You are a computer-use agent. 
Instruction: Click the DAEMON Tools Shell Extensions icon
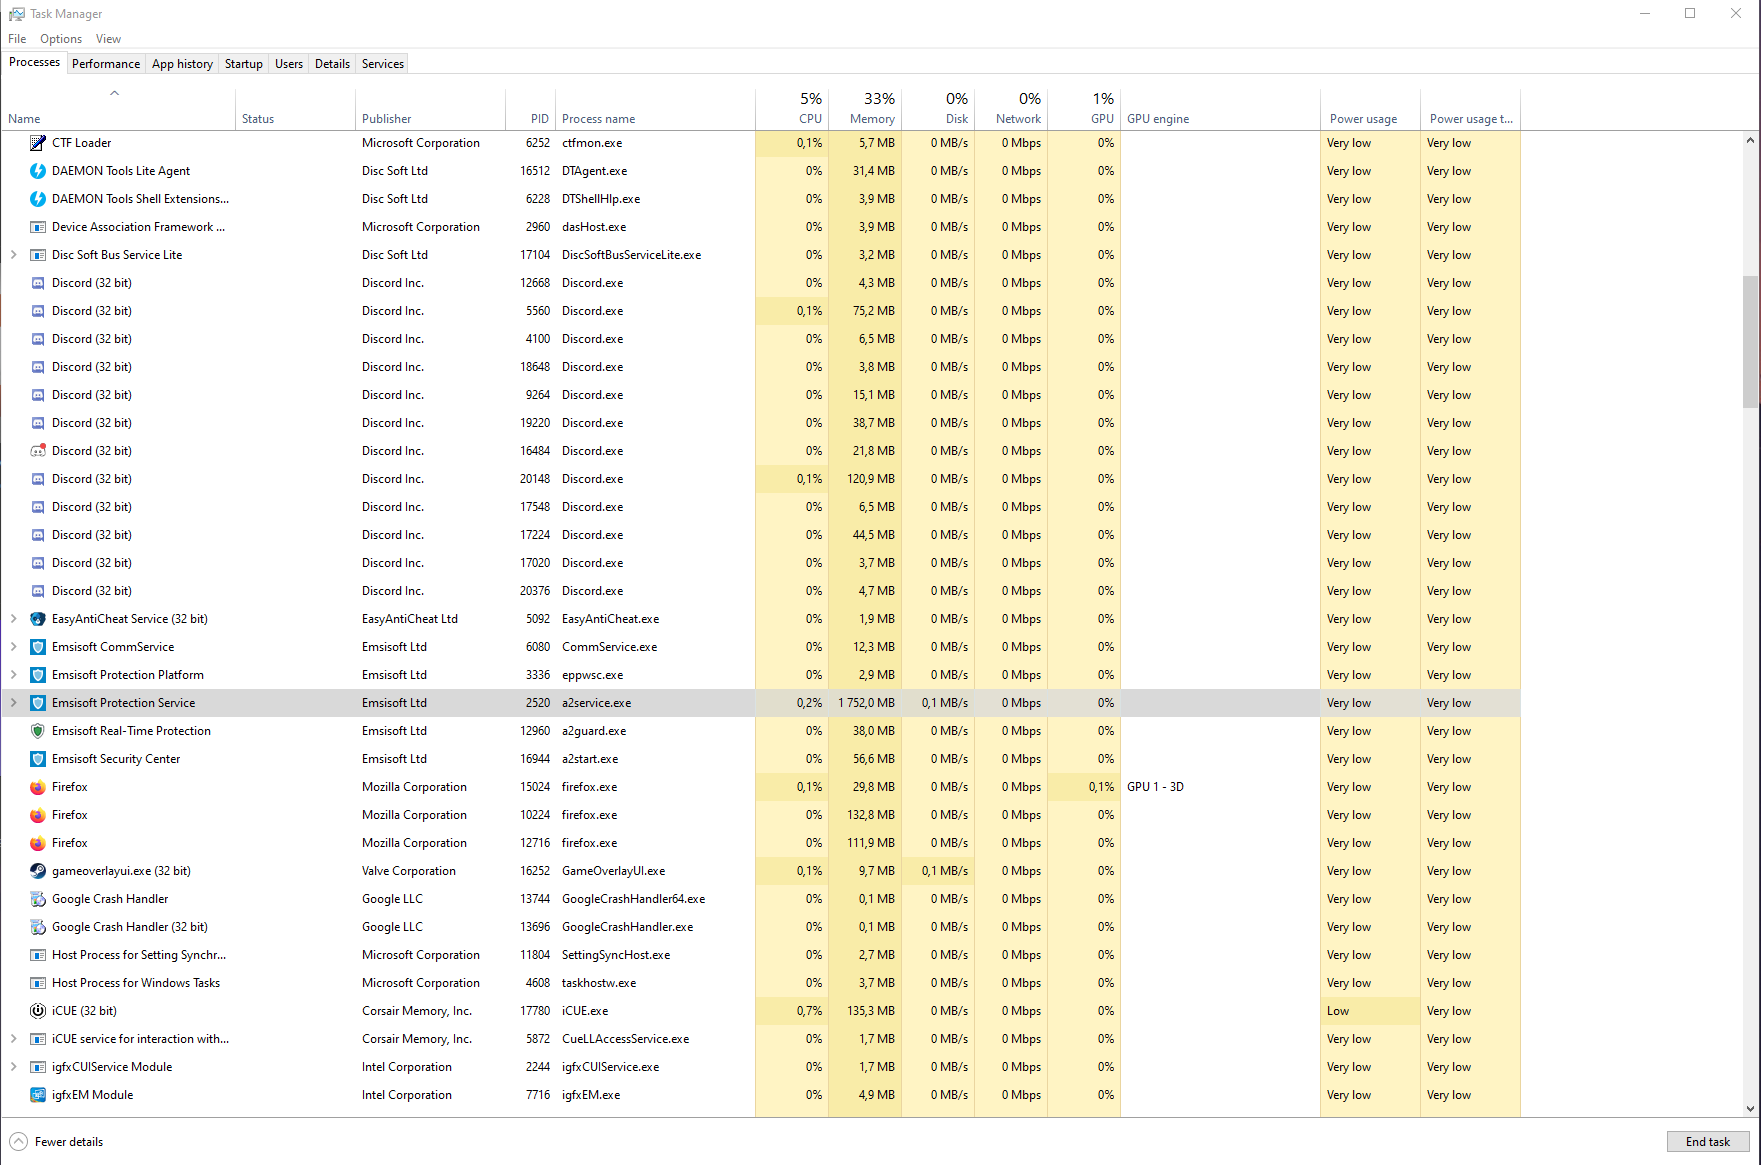(38, 199)
